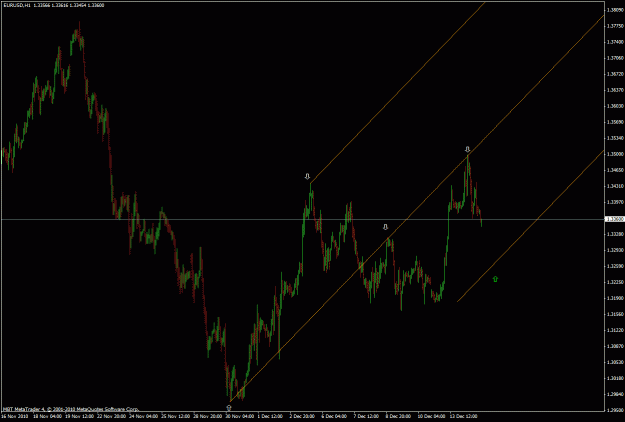Click the 1.35000 price scale label
The width and height of the screenshot is (625, 422).
615,154
